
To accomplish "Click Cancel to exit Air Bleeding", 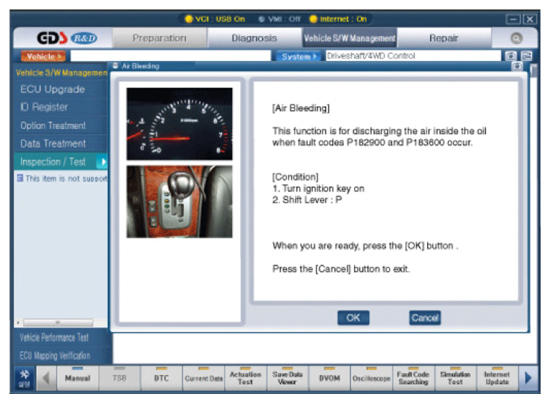I will pos(425,318).
